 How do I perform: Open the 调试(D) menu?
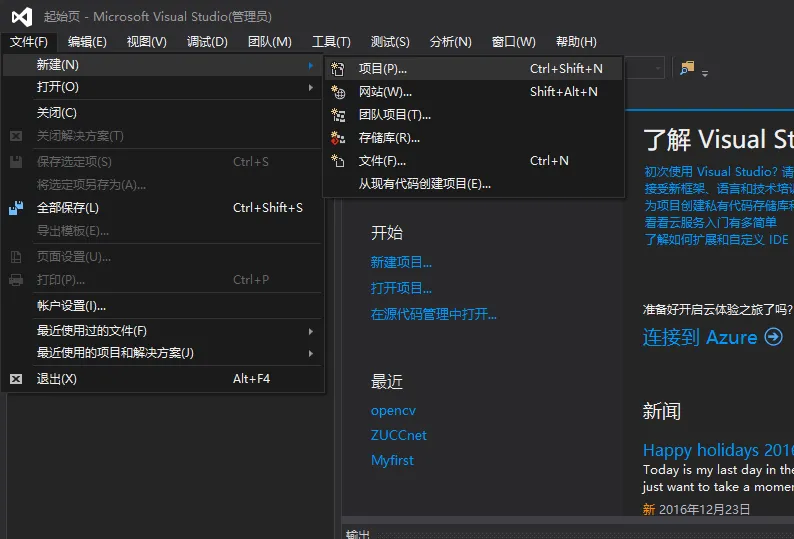coord(207,42)
